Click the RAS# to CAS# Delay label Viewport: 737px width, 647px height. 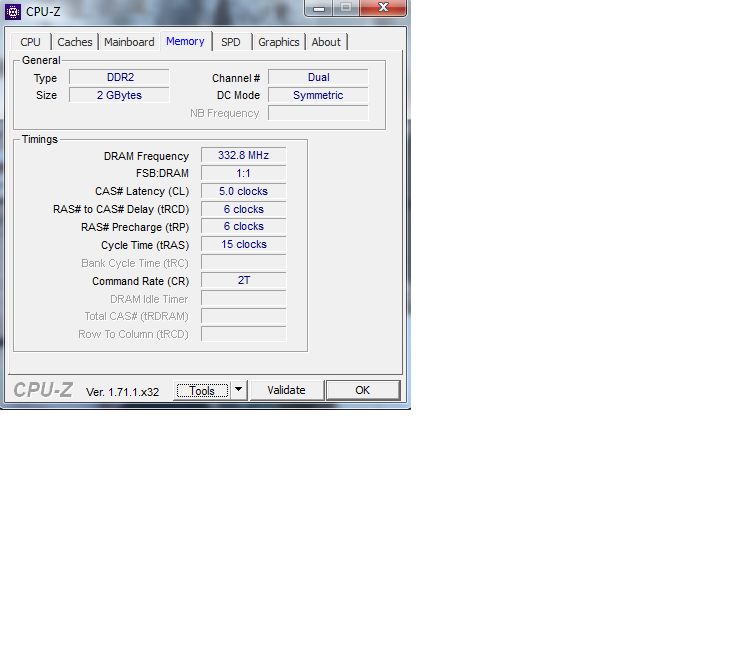pyautogui.click(x=121, y=210)
